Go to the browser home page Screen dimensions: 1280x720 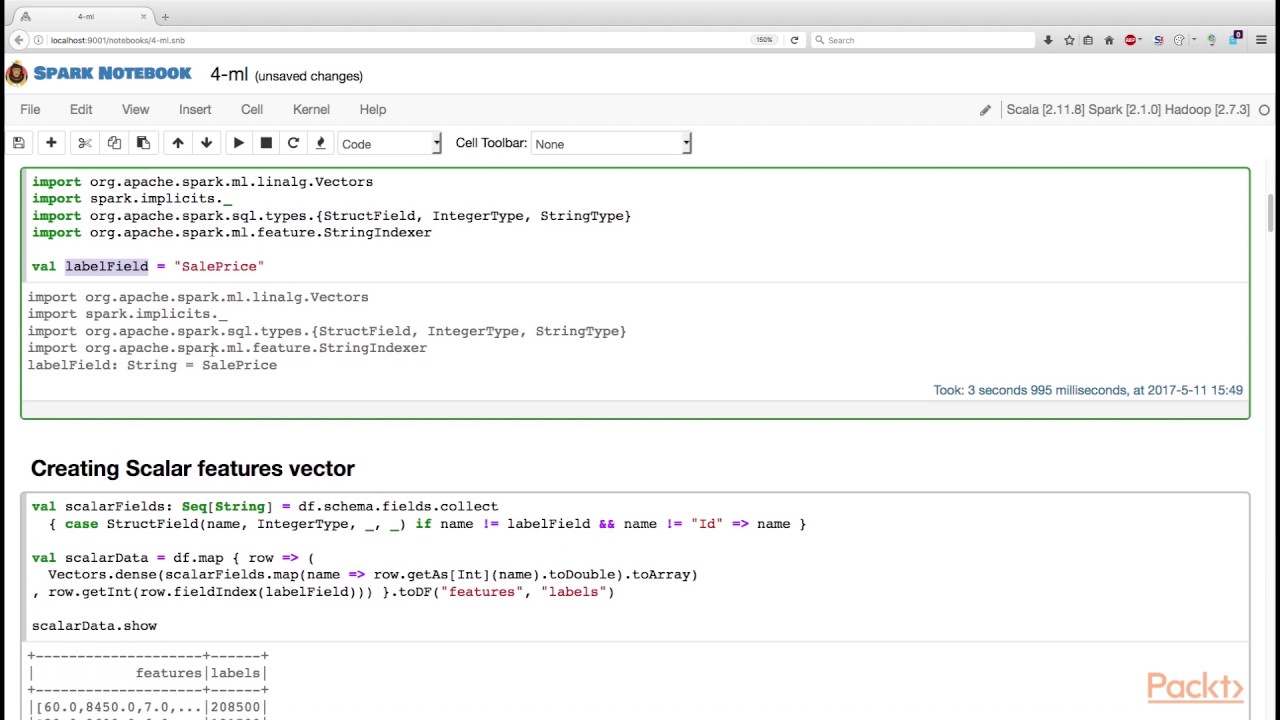click(1109, 40)
